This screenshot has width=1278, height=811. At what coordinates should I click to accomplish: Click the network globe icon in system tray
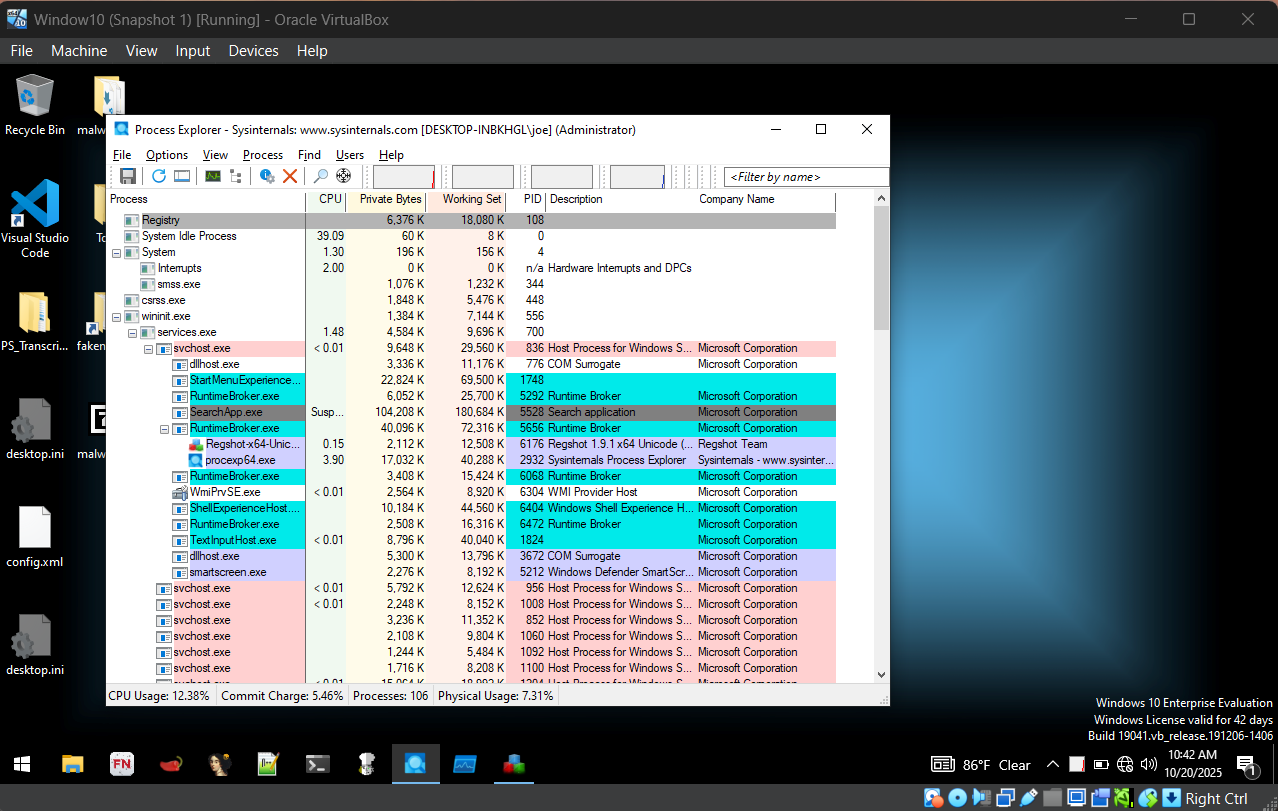1124,765
